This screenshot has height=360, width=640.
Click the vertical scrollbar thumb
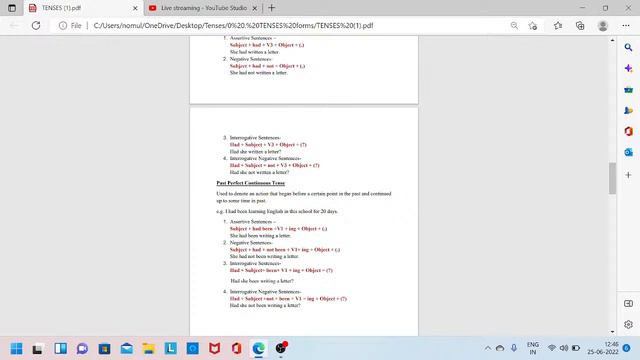point(612,178)
